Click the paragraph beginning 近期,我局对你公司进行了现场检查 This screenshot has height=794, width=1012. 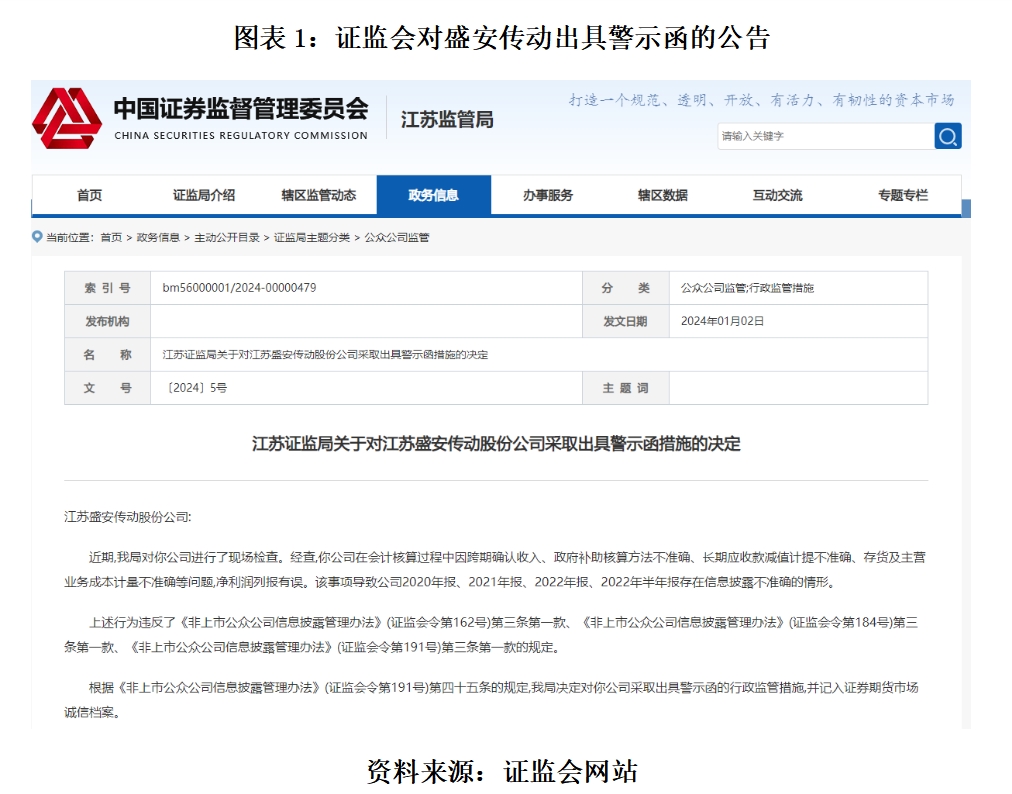tap(495, 569)
